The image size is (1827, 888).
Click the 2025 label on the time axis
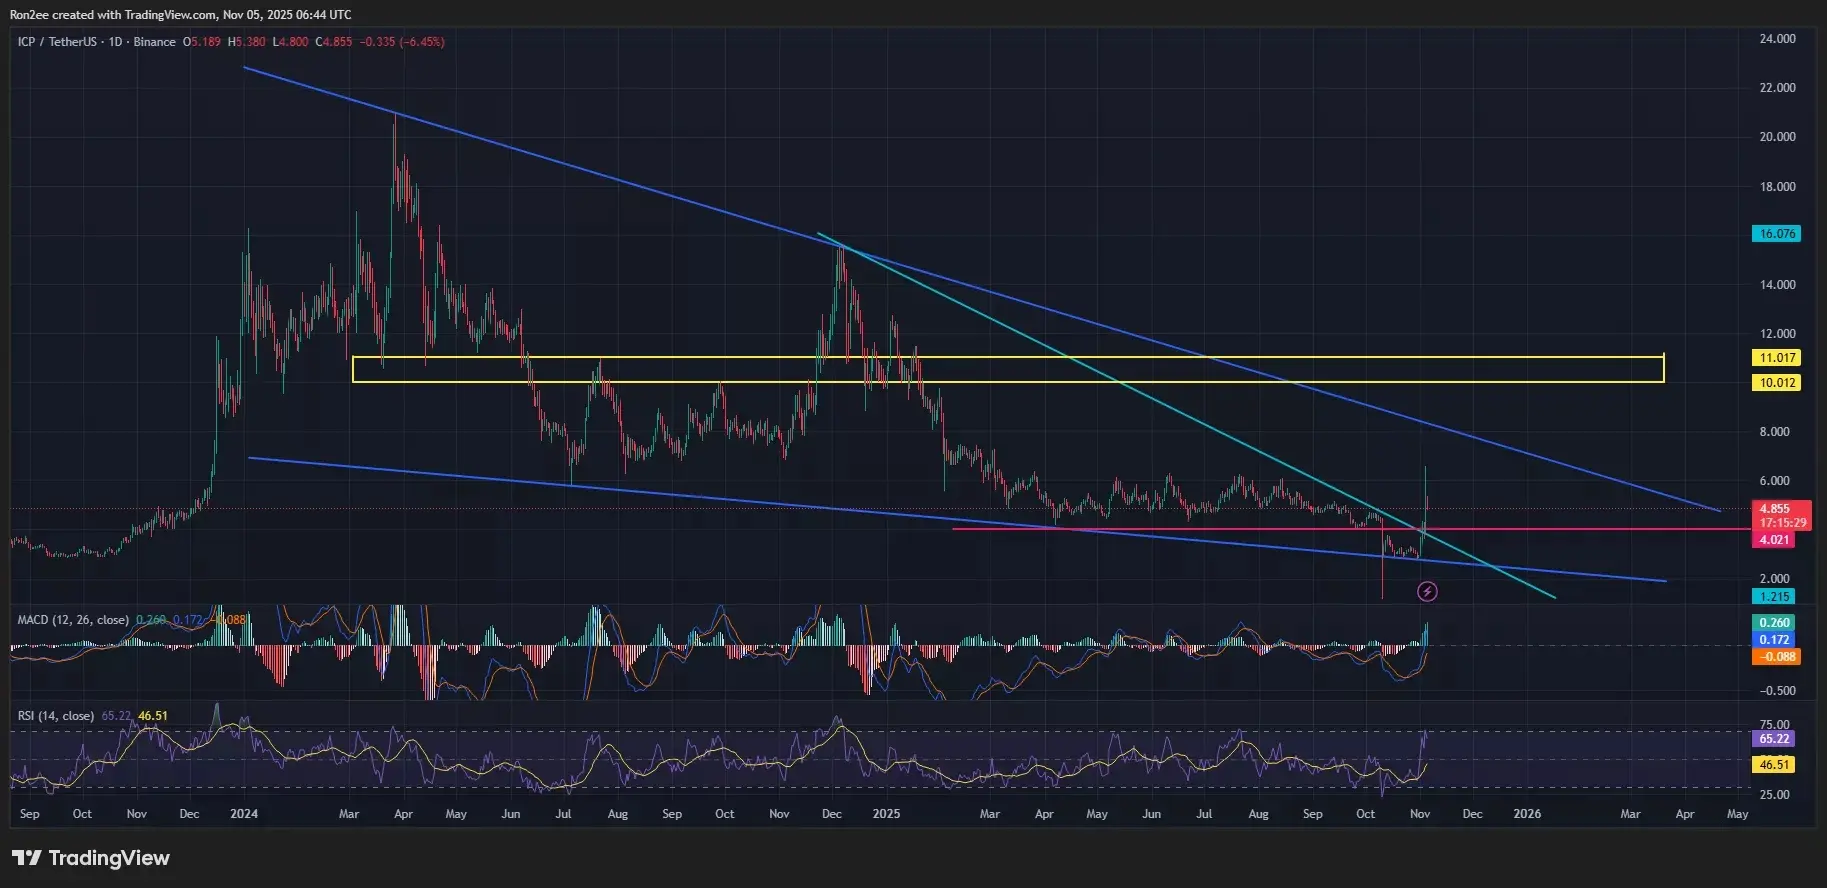coord(886,814)
